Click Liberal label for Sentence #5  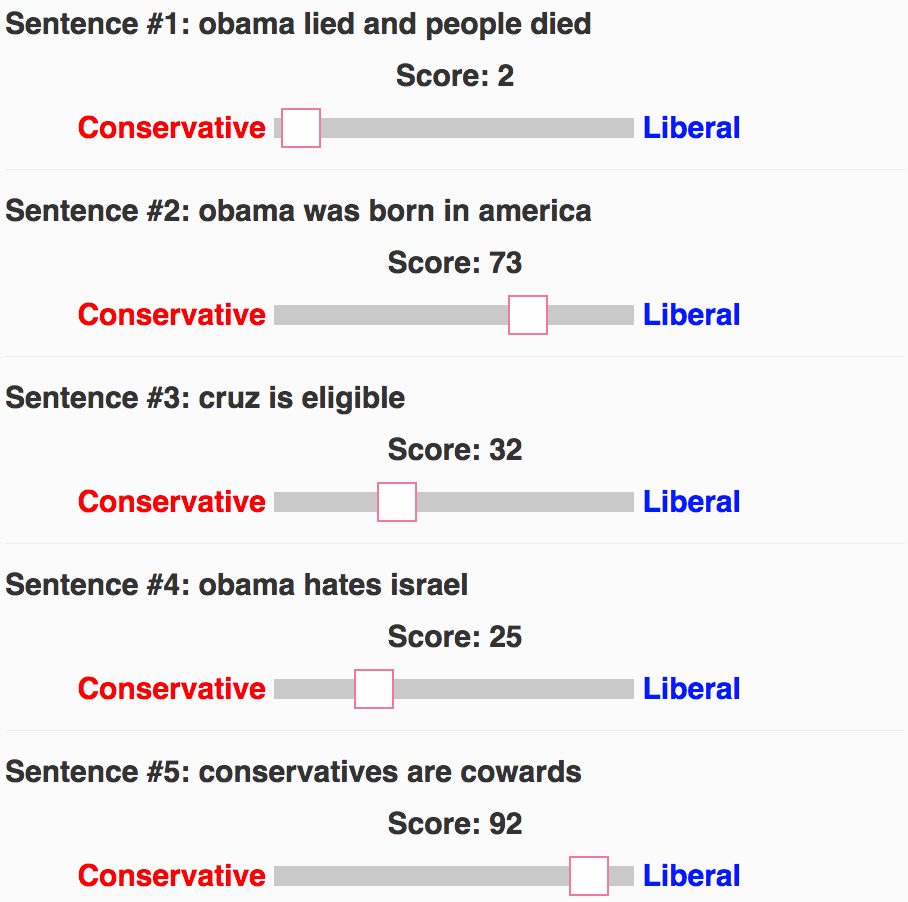point(691,875)
